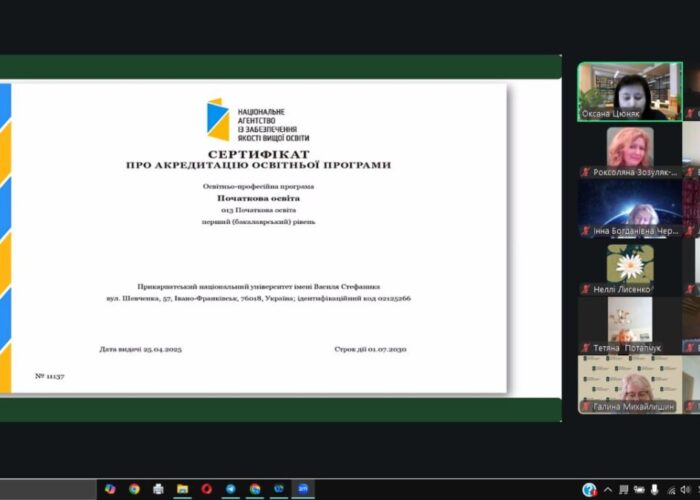The height and width of the screenshot is (500, 700).
Task: Switch to the Zoom app in taskbar
Action: point(302,489)
